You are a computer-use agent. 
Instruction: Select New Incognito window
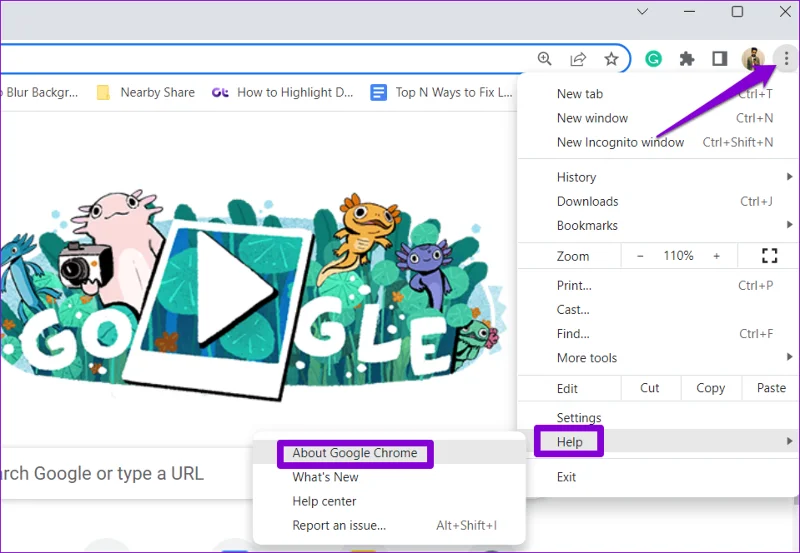pyautogui.click(x=659, y=142)
